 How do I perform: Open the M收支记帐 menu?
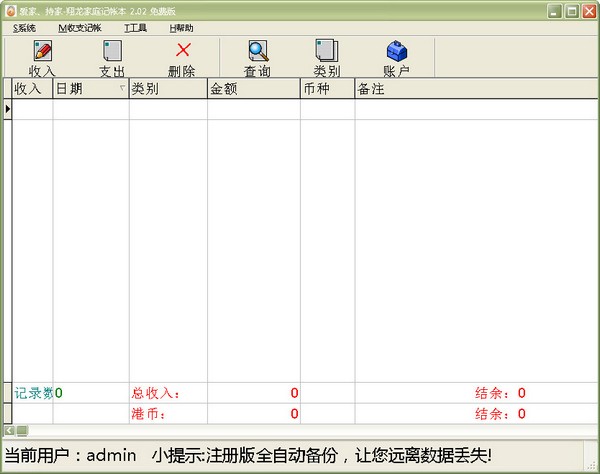(x=80, y=28)
